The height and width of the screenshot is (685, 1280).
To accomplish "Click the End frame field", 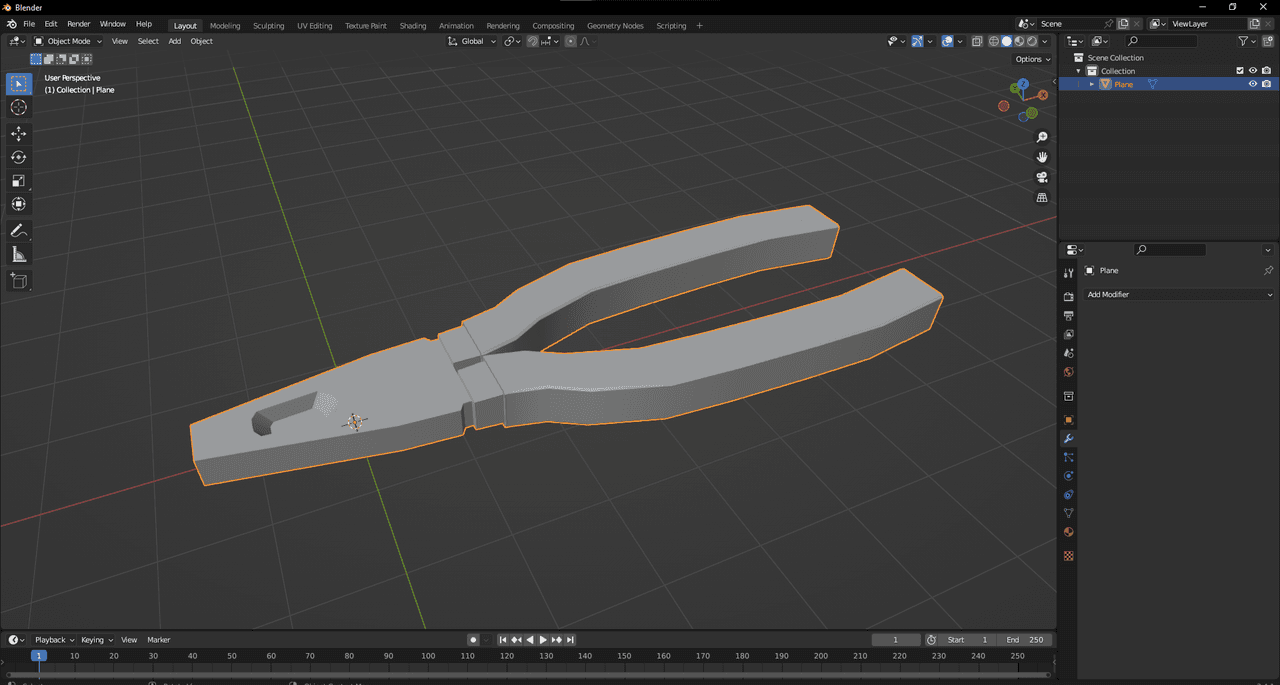I will click(1025, 640).
